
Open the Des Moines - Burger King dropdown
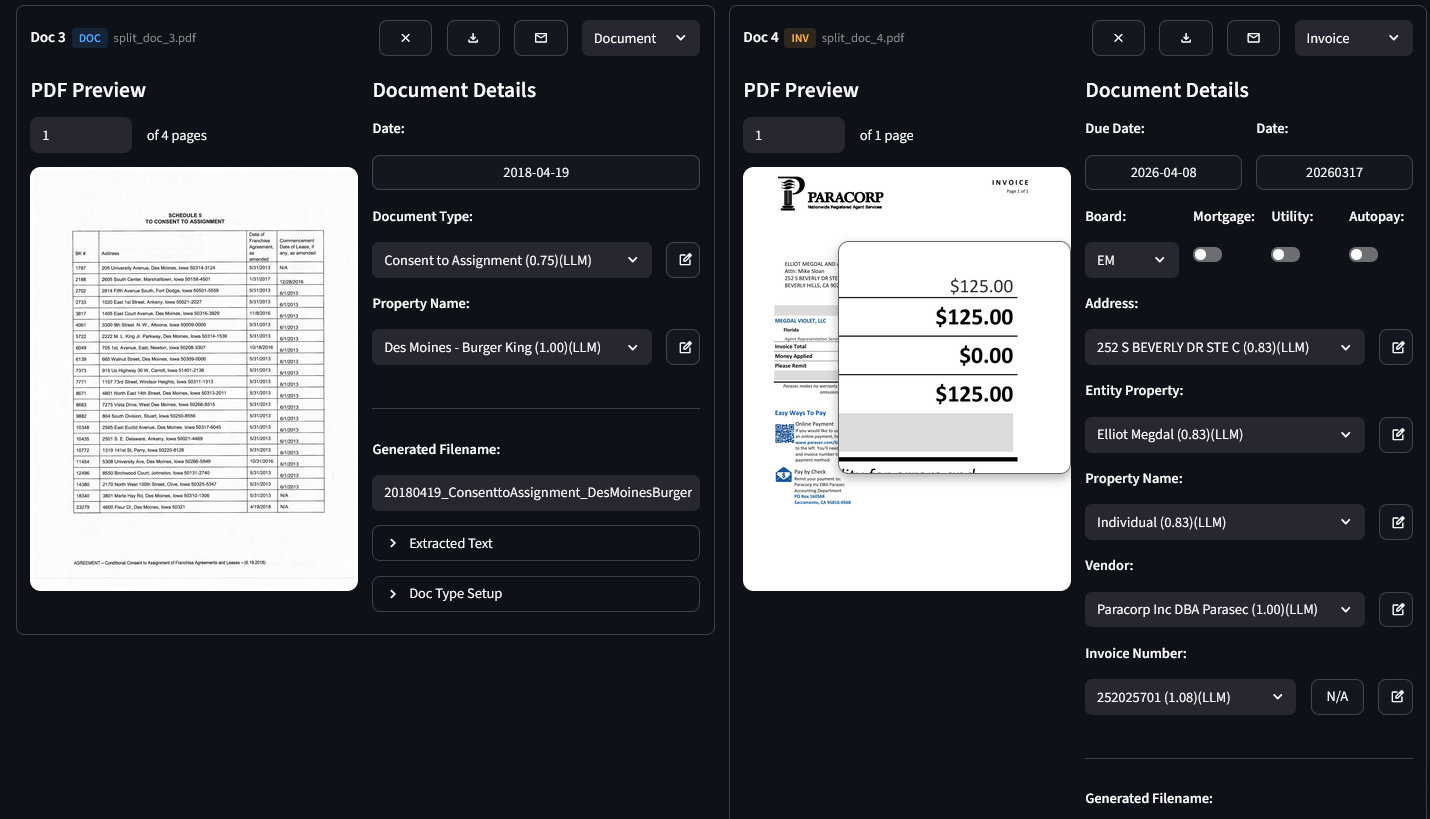(x=511, y=347)
